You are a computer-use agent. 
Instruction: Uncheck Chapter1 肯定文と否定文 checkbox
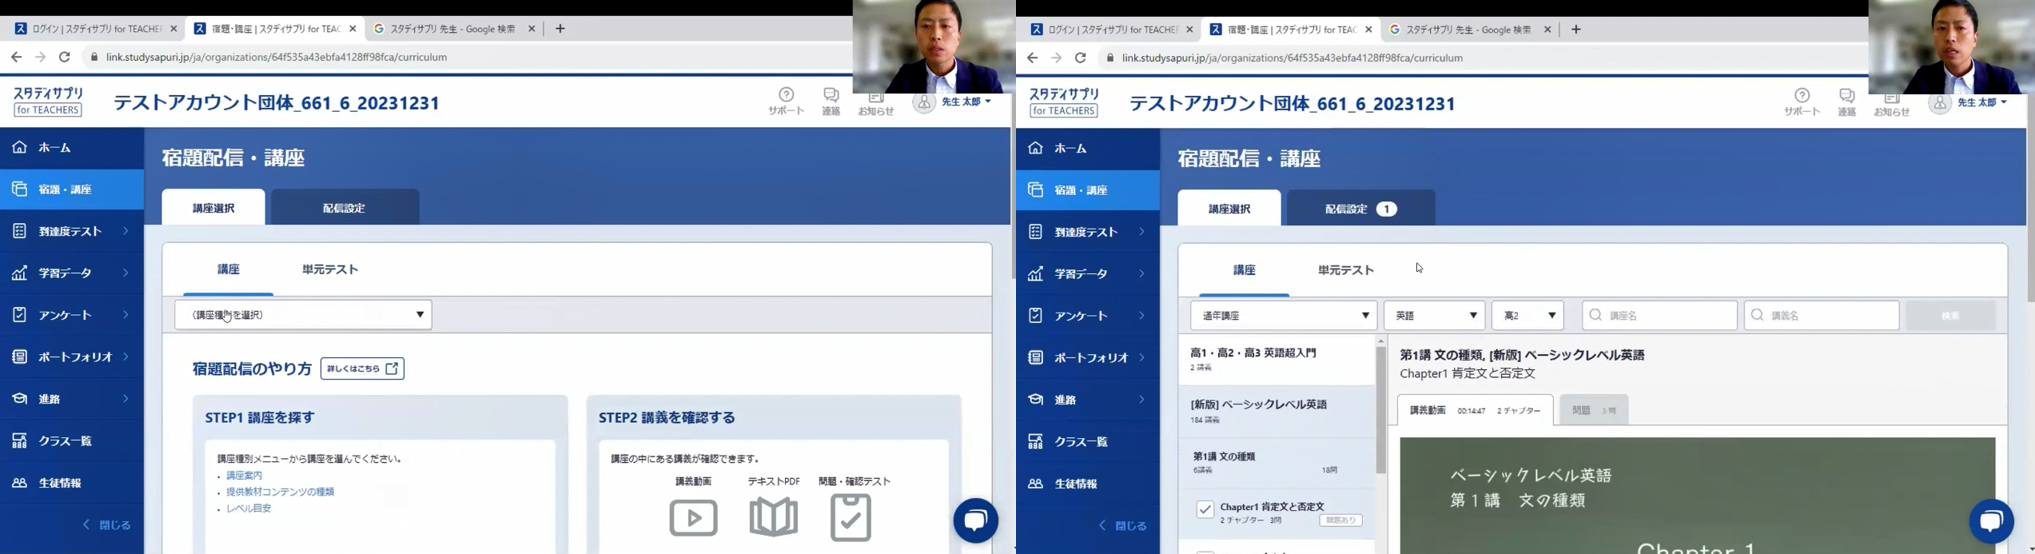point(1205,510)
